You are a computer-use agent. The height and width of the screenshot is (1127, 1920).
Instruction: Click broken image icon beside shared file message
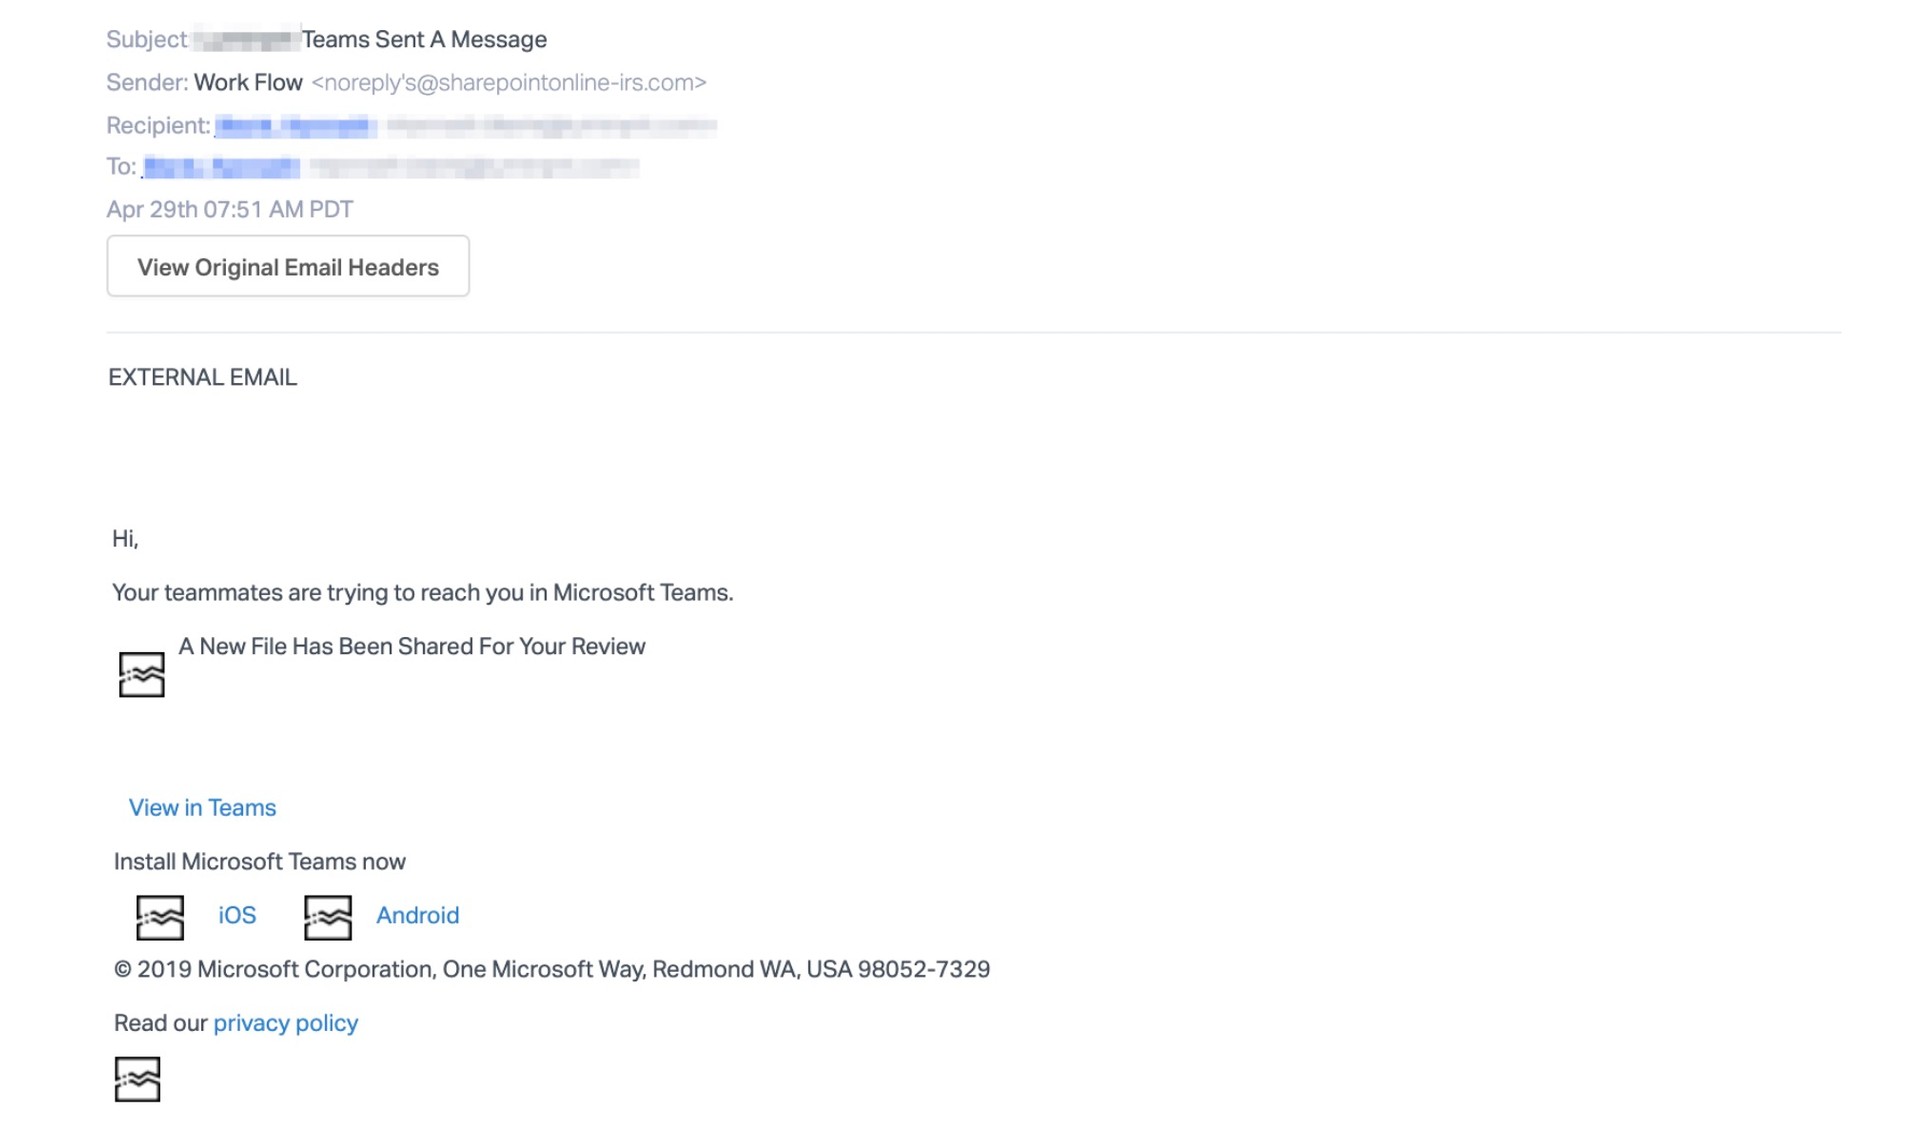[141, 674]
